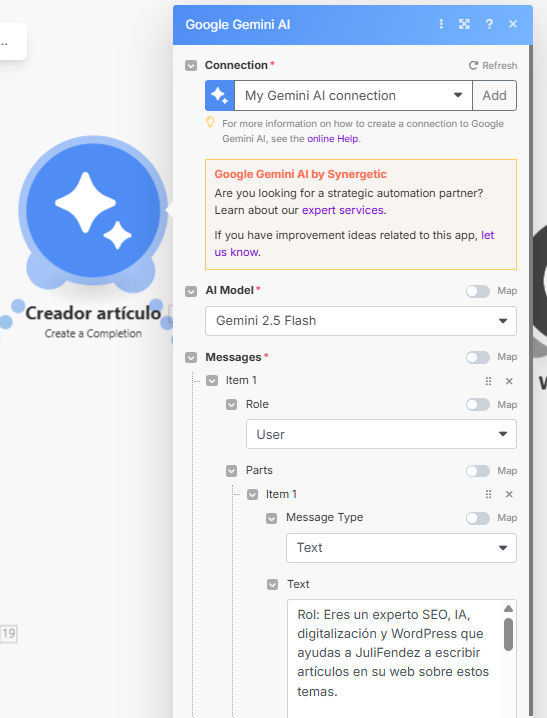The image size is (547, 718).
Task: Toggle the Map switch for AI Model
Action: coord(478,291)
